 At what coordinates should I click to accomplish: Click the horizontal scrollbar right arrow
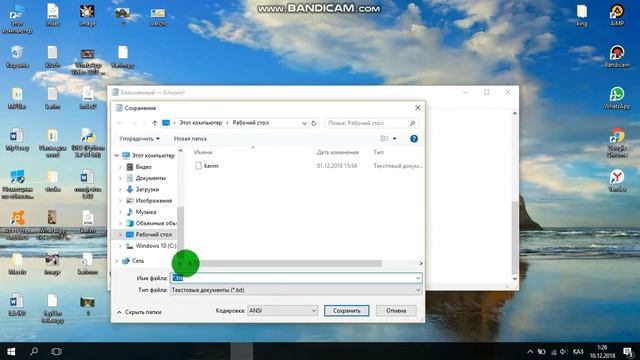(421, 264)
